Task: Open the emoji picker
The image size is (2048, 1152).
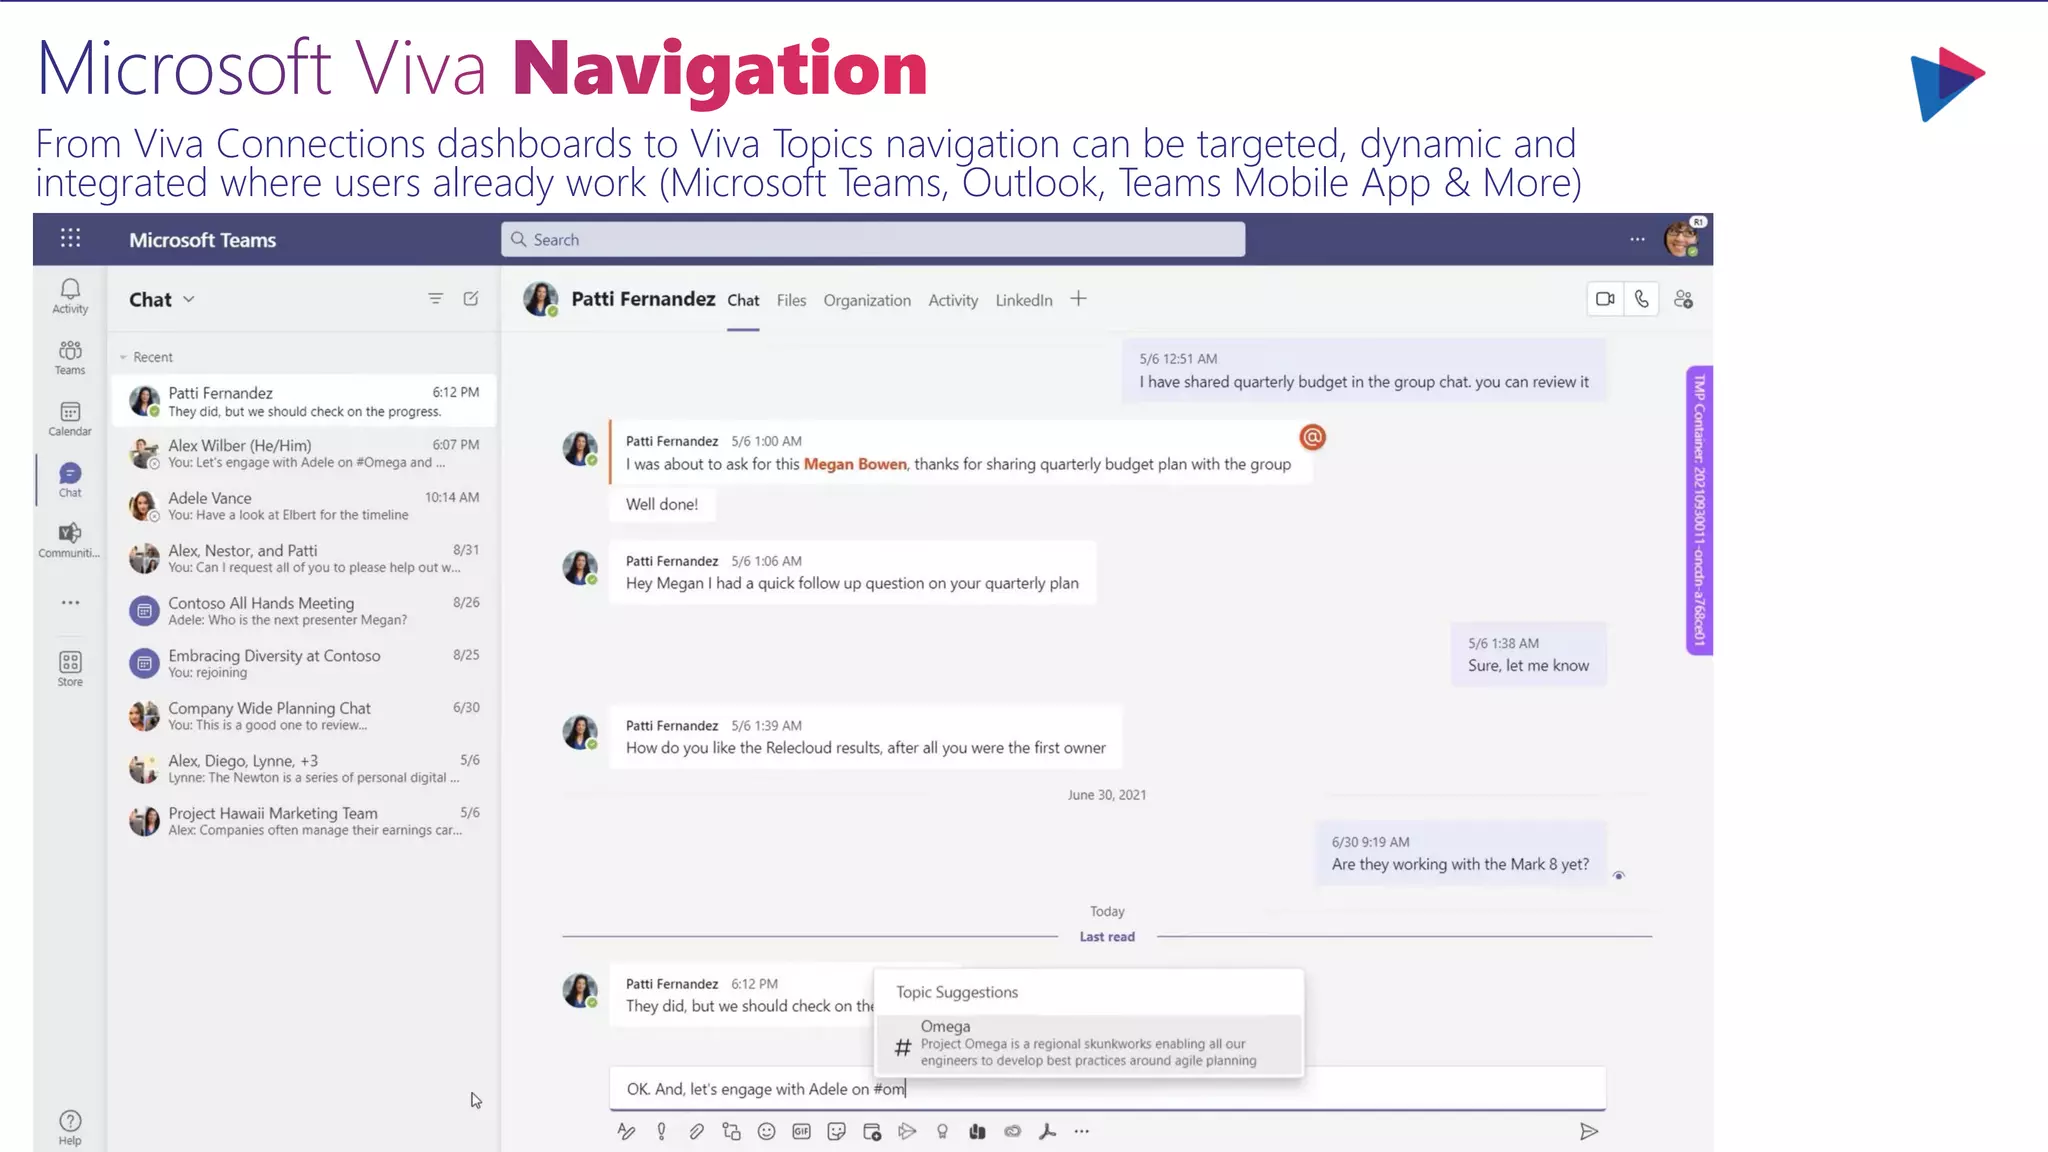Action: pos(766,1131)
